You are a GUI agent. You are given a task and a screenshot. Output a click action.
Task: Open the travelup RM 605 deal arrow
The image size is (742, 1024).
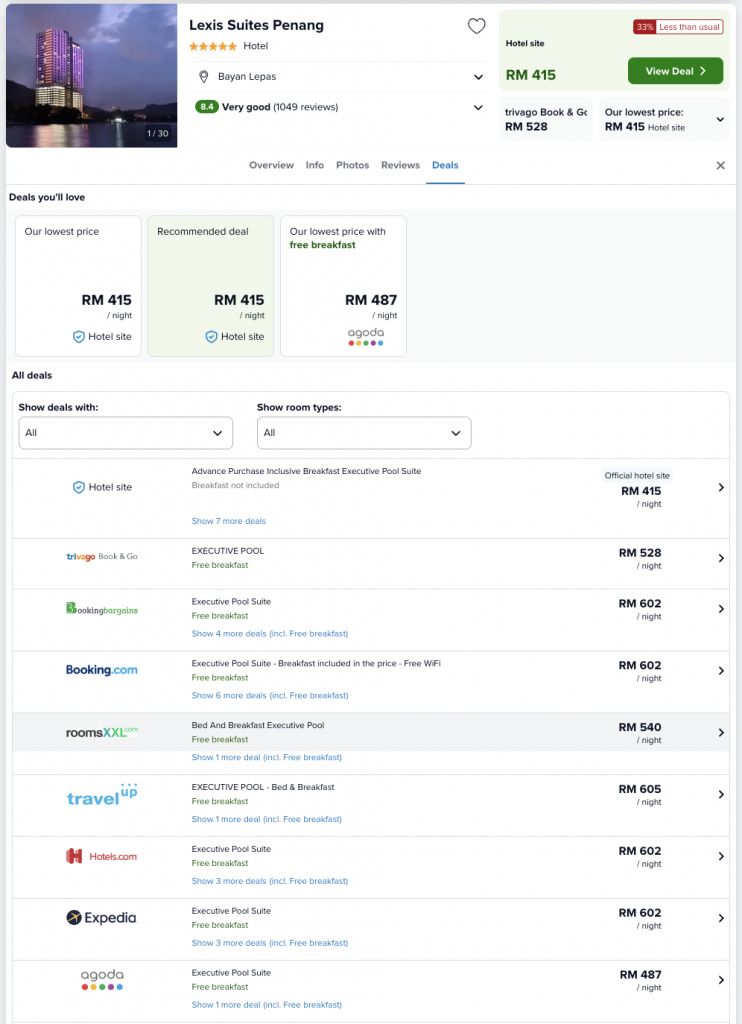721,794
